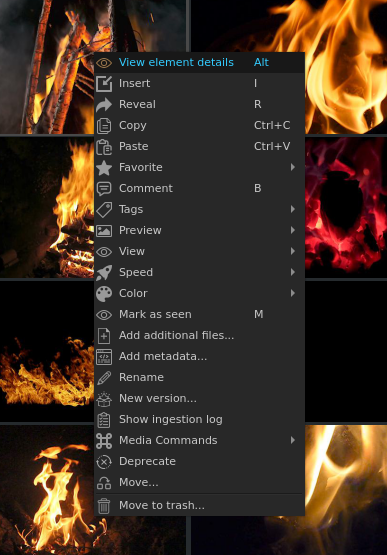Screen dimensions: 387x555
Task: Expand the View submenu arrow
Action: [x=292, y=251]
